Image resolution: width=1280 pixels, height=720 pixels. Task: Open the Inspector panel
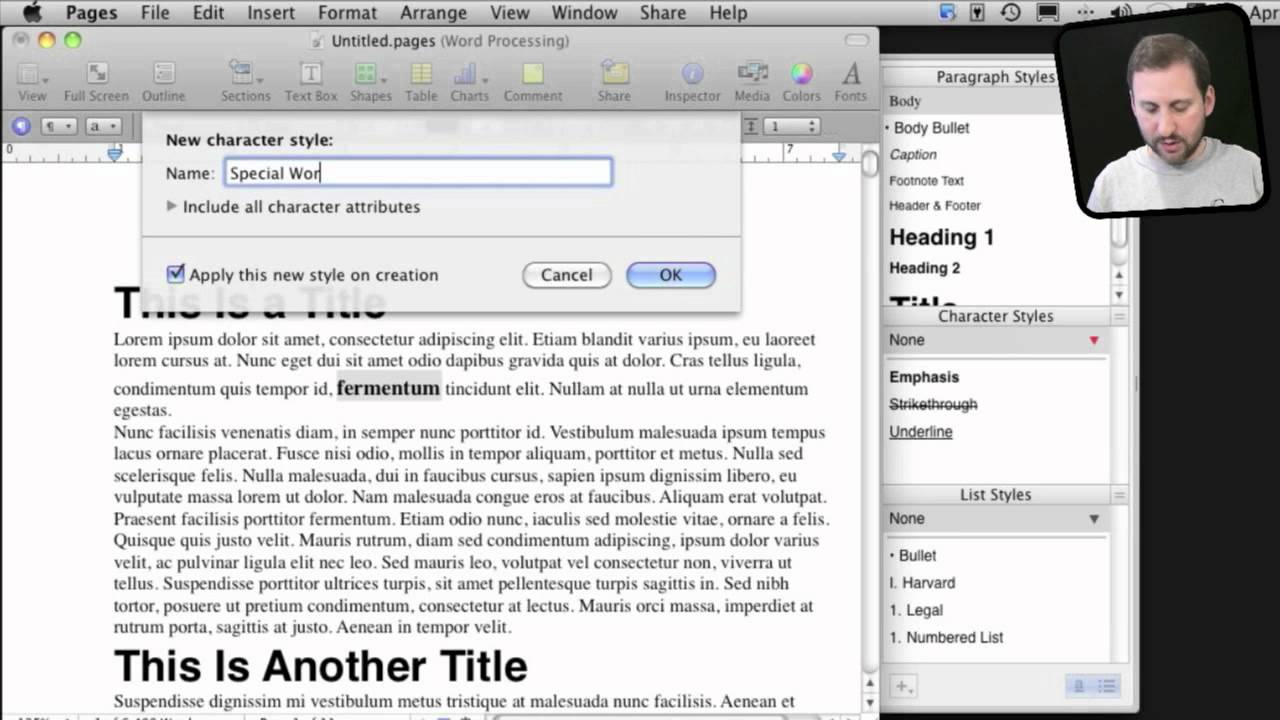pos(692,82)
